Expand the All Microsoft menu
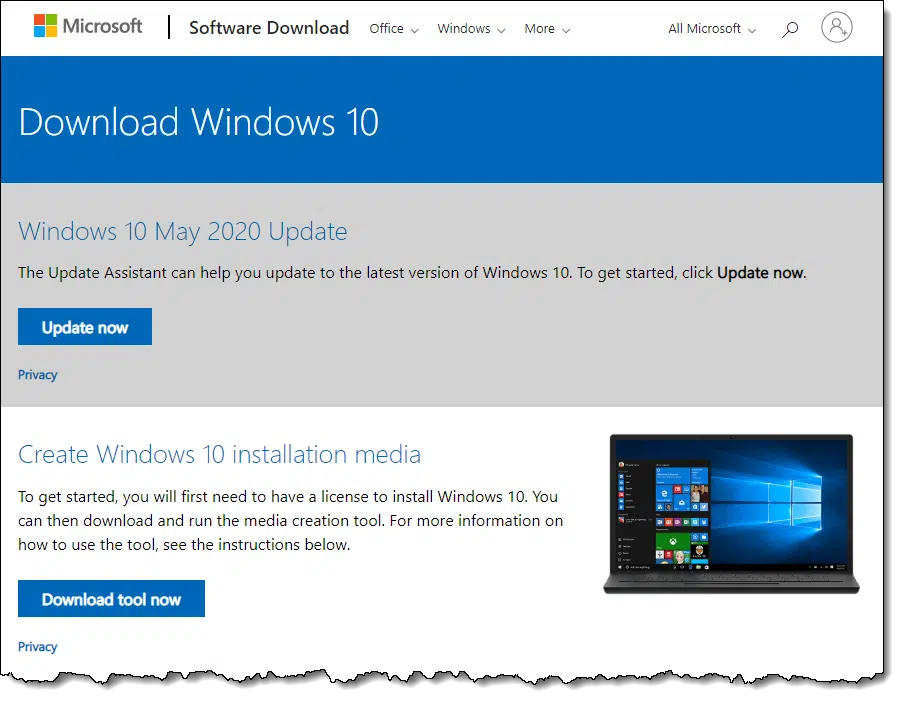This screenshot has width=899, height=702. click(x=712, y=29)
